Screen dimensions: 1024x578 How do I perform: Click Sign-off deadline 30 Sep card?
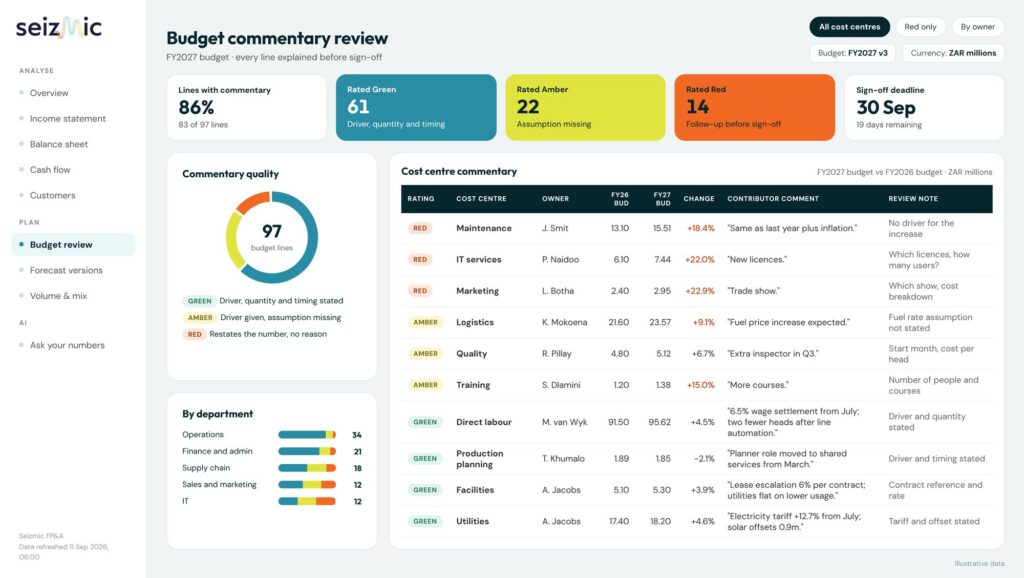pos(924,107)
